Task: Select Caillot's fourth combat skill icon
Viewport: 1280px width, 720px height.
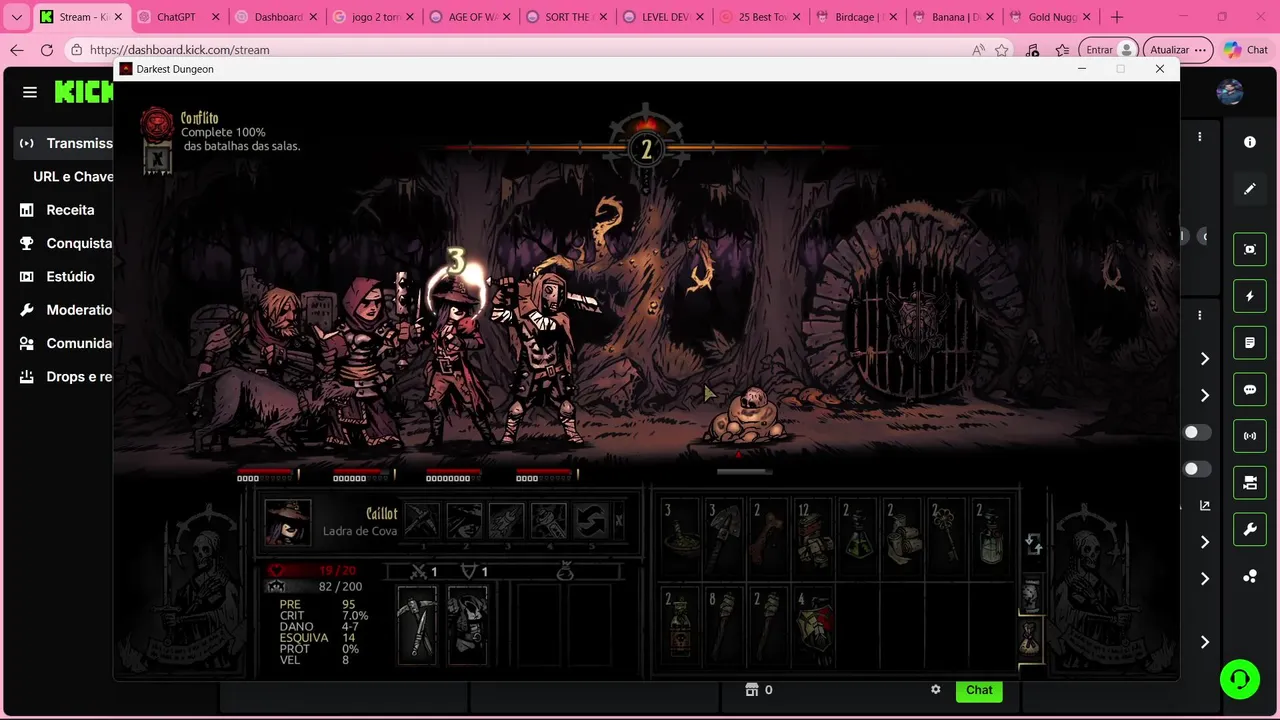Action: click(x=548, y=521)
